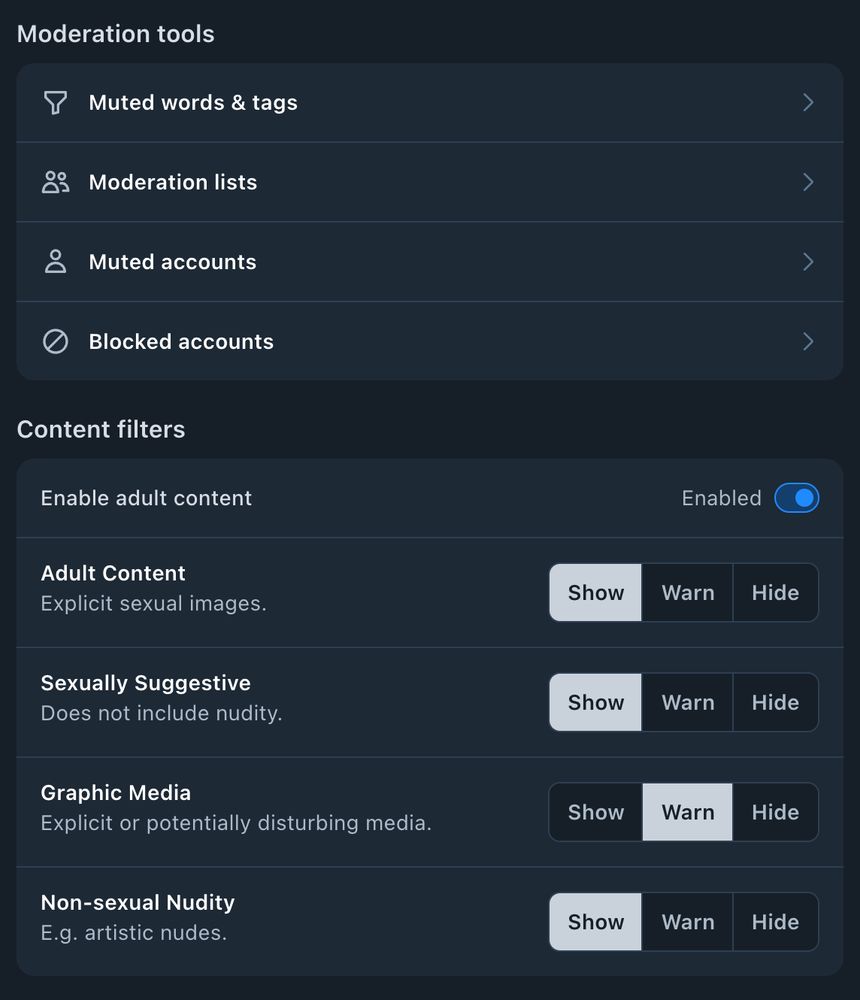The width and height of the screenshot is (860, 1000).
Task: Click the blocked circle-slash icon
Action: 56,341
